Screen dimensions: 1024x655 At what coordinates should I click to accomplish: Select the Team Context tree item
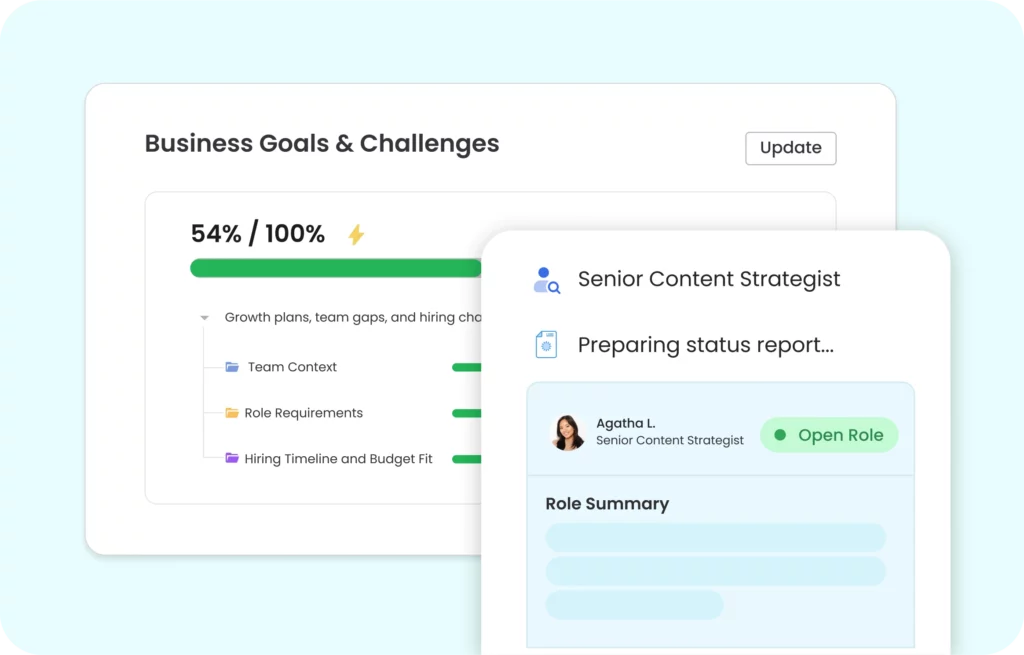coord(292,367)
